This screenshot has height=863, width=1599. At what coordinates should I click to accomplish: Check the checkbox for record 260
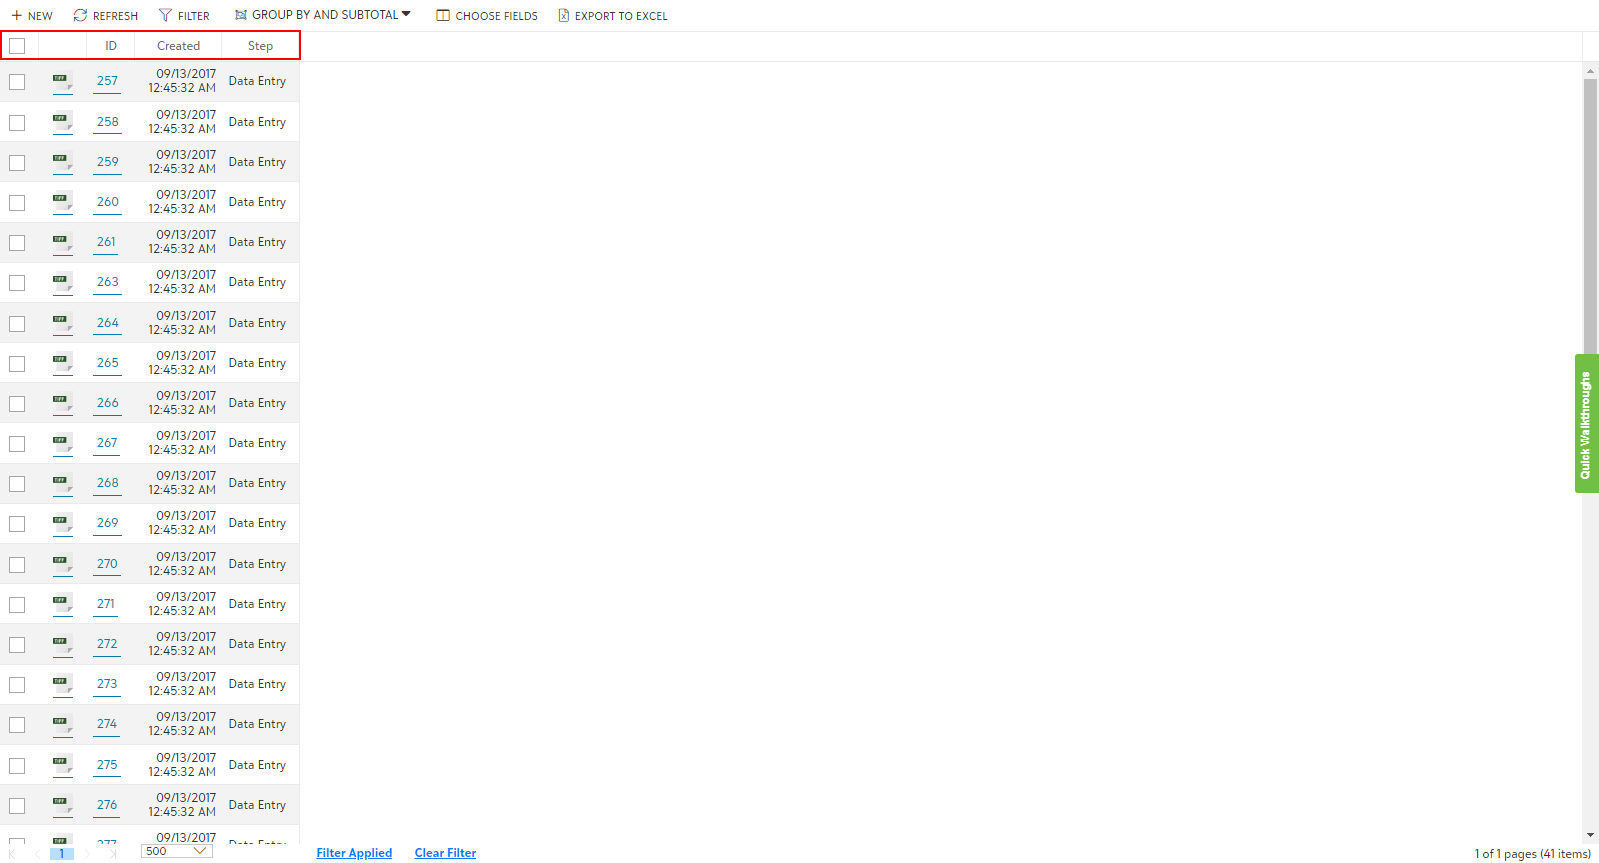[17, 203]
